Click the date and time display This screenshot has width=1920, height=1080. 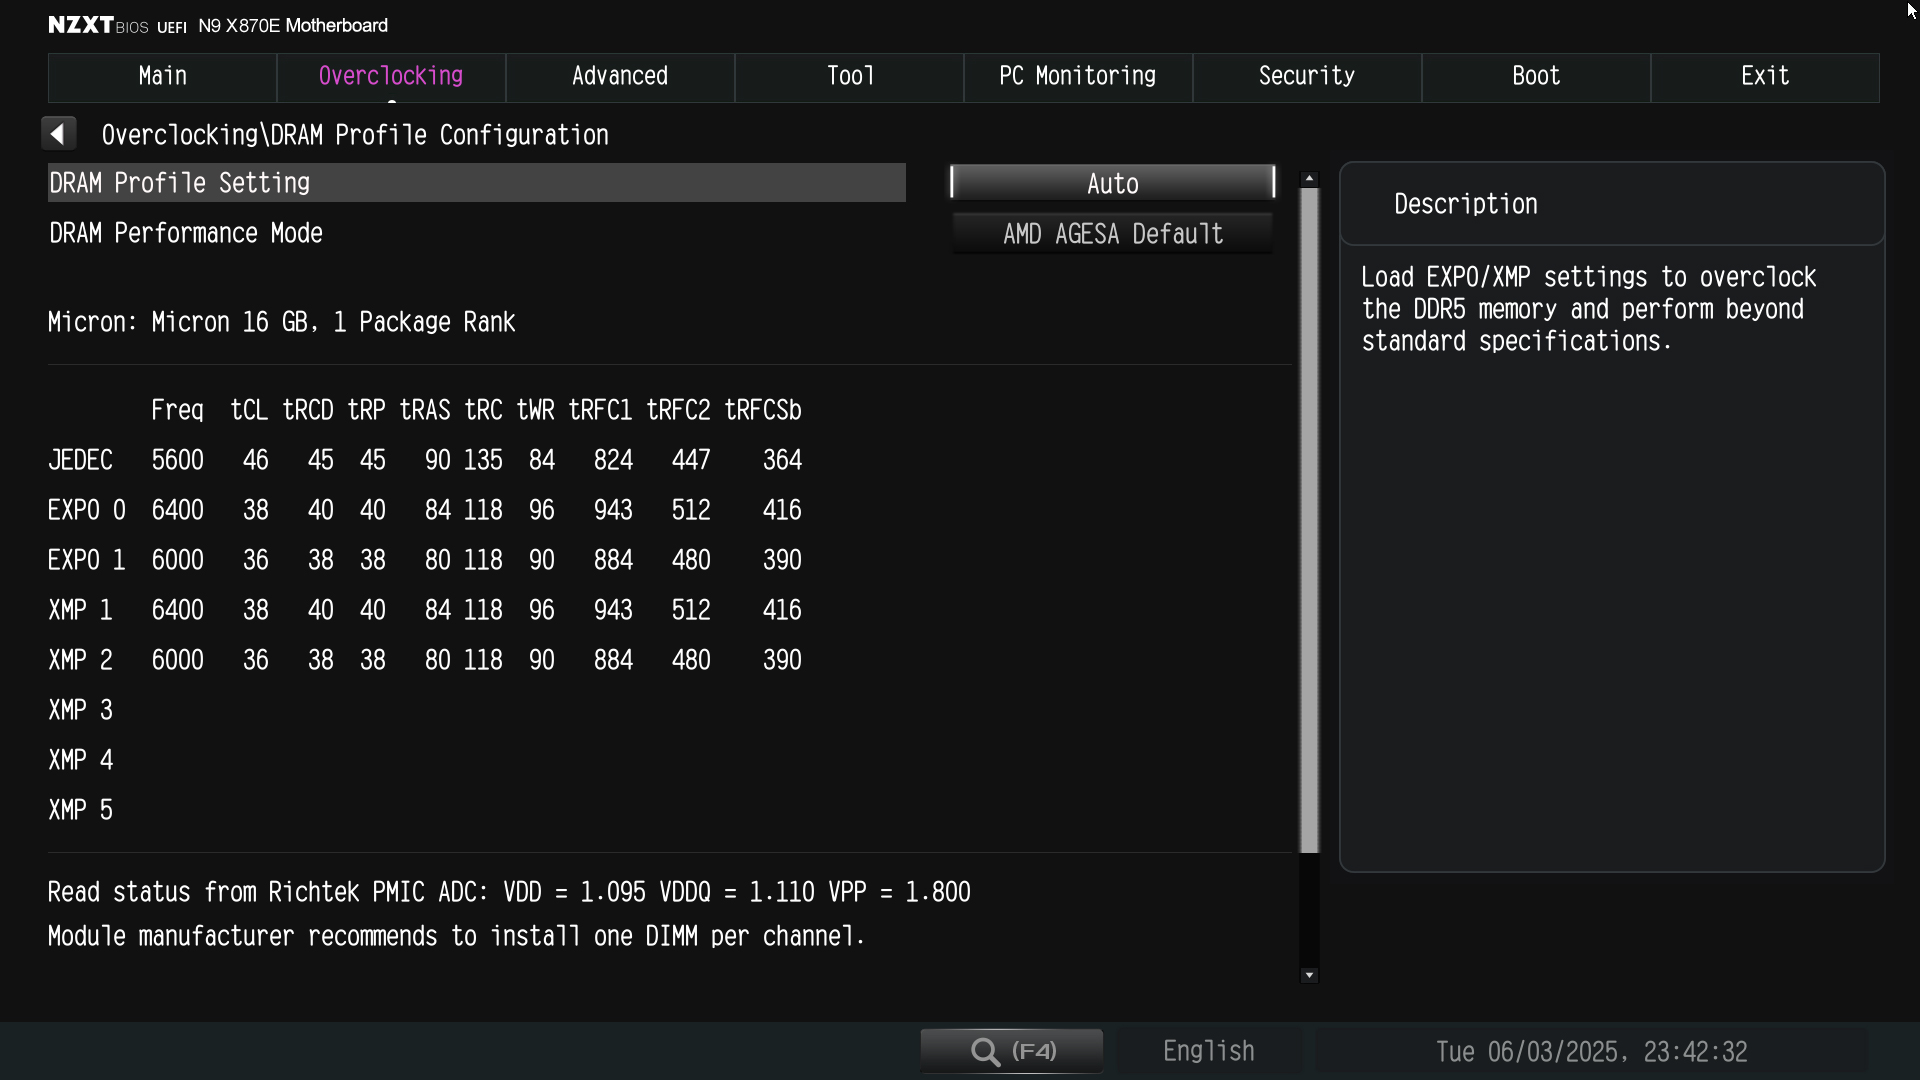pyautogui.click(x=1591, y=1052)
